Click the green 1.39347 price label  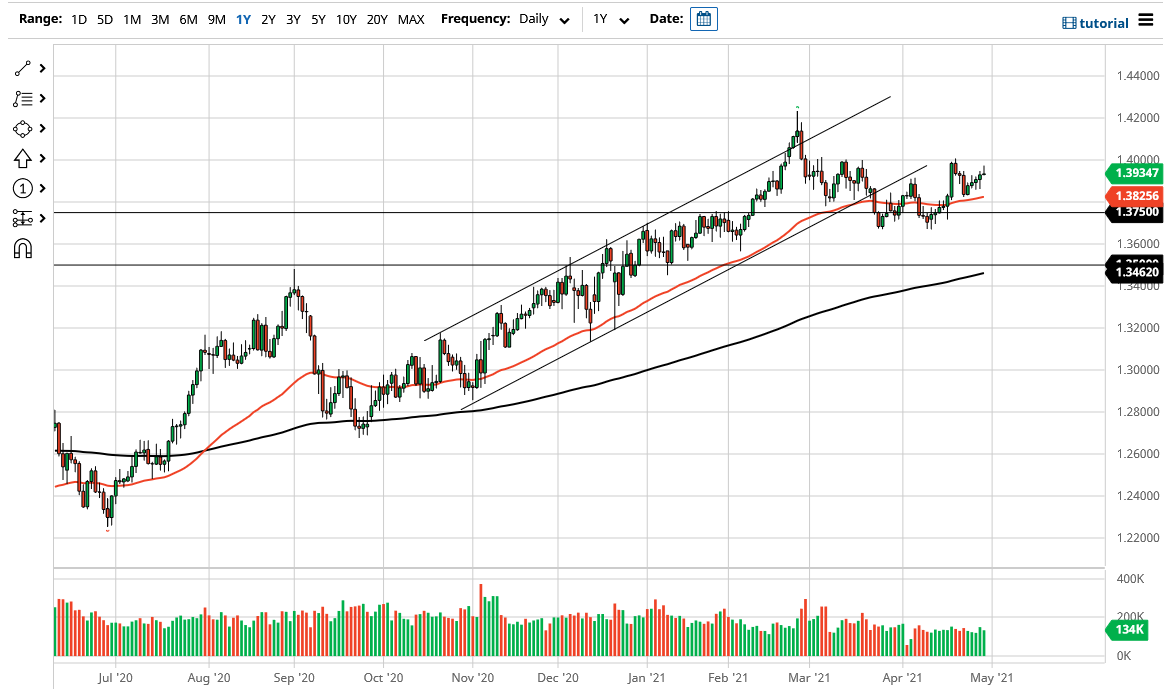coord(1135,173)
